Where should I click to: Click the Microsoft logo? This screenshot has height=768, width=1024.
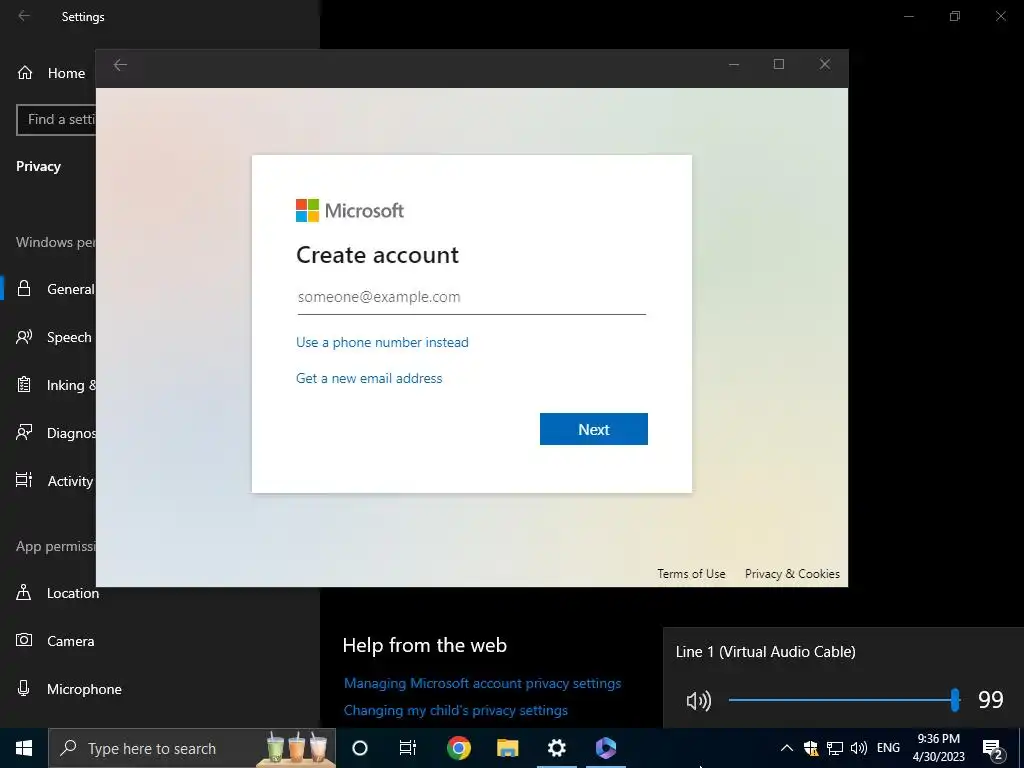coord(350,210)
